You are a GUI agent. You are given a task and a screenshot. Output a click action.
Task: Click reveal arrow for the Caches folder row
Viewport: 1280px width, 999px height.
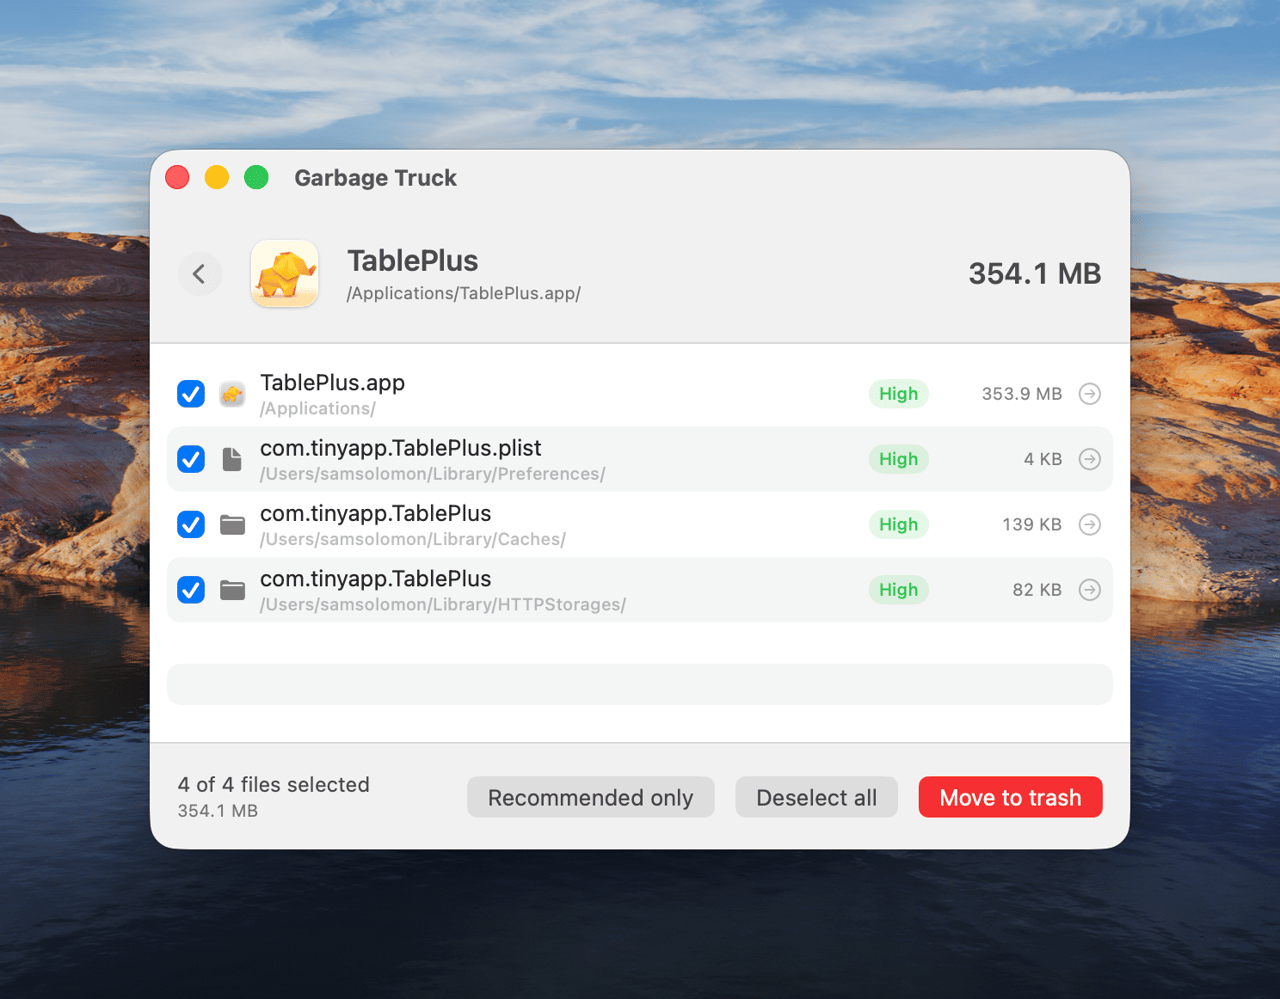pos(1090,524)
